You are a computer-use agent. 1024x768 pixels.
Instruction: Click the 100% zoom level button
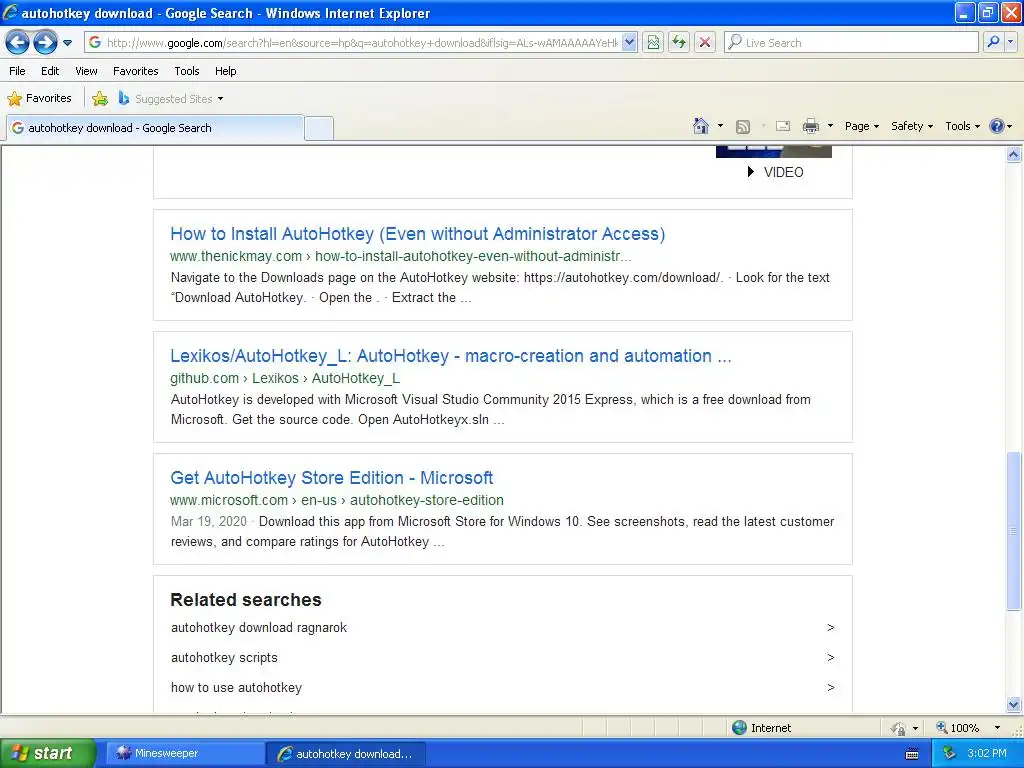click(959, 728)
